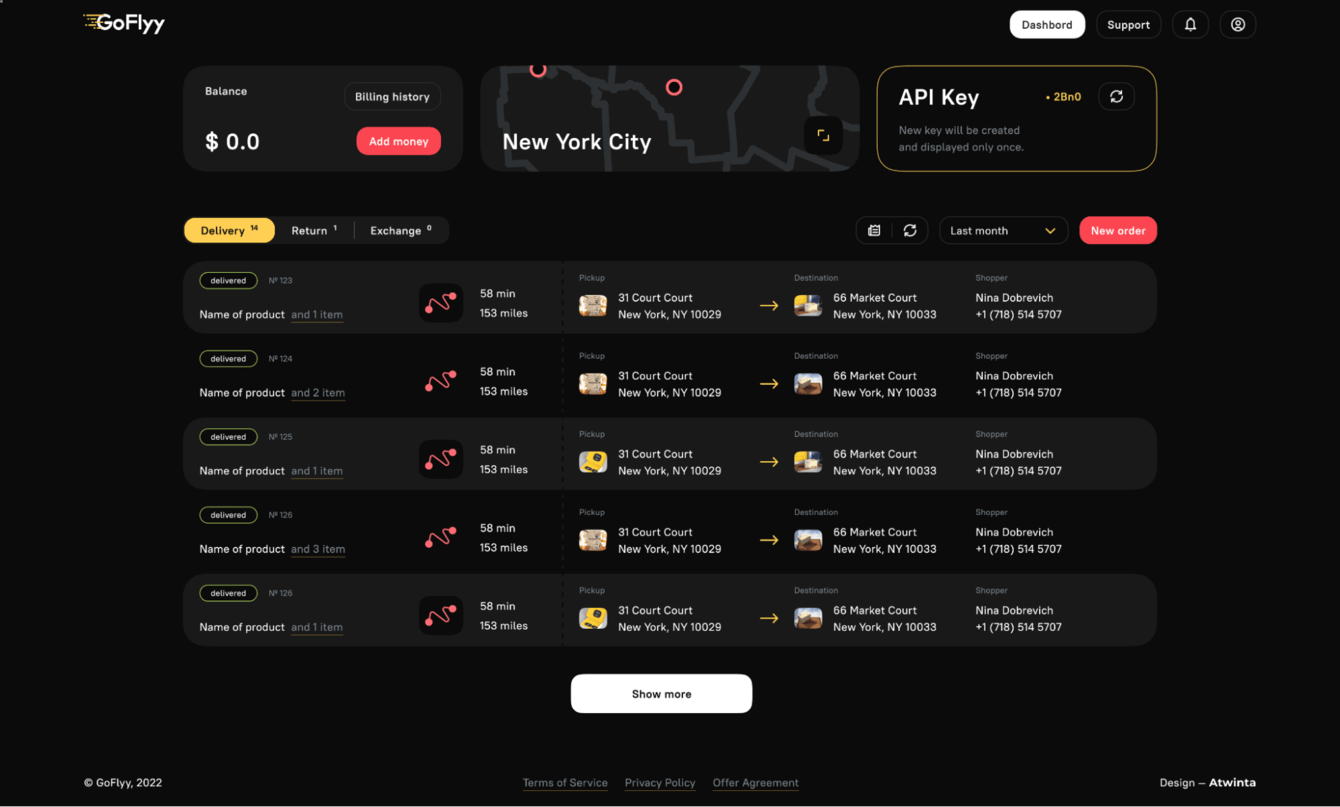1340x807 pixels.
Task: Open the "and 3 item" link
Action: 318,549
